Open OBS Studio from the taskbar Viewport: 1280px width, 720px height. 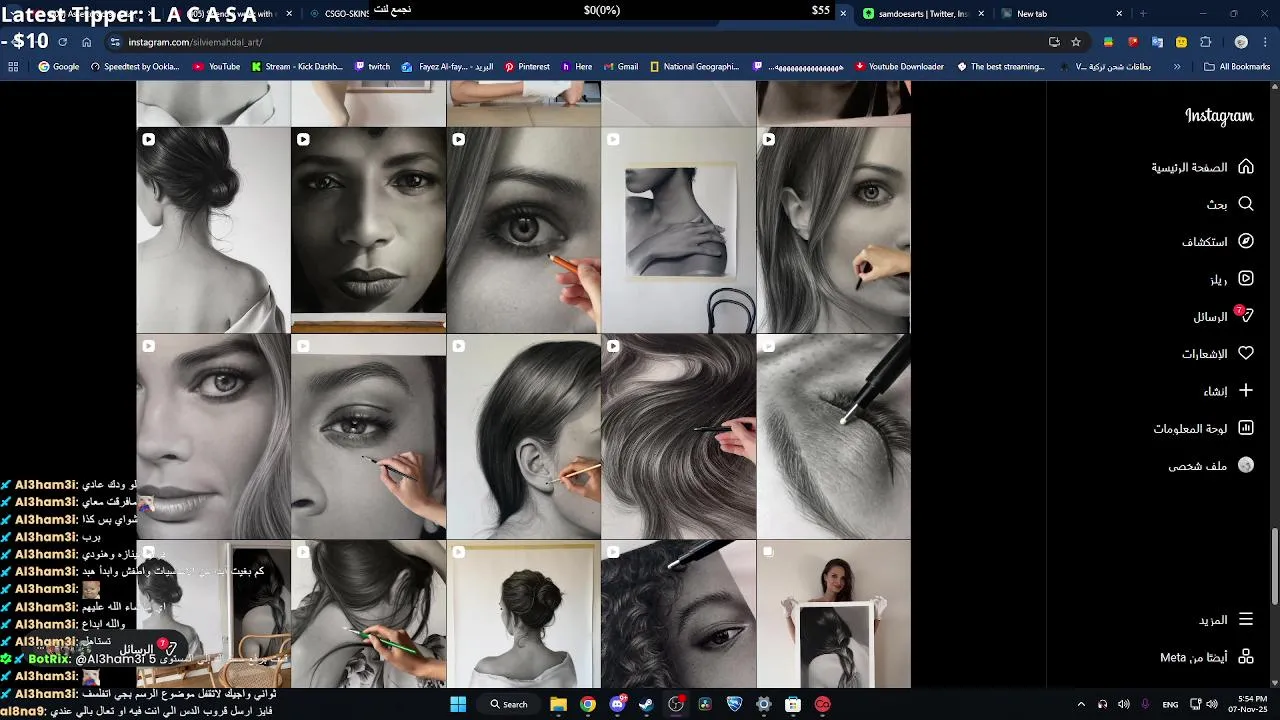(676, 704)
